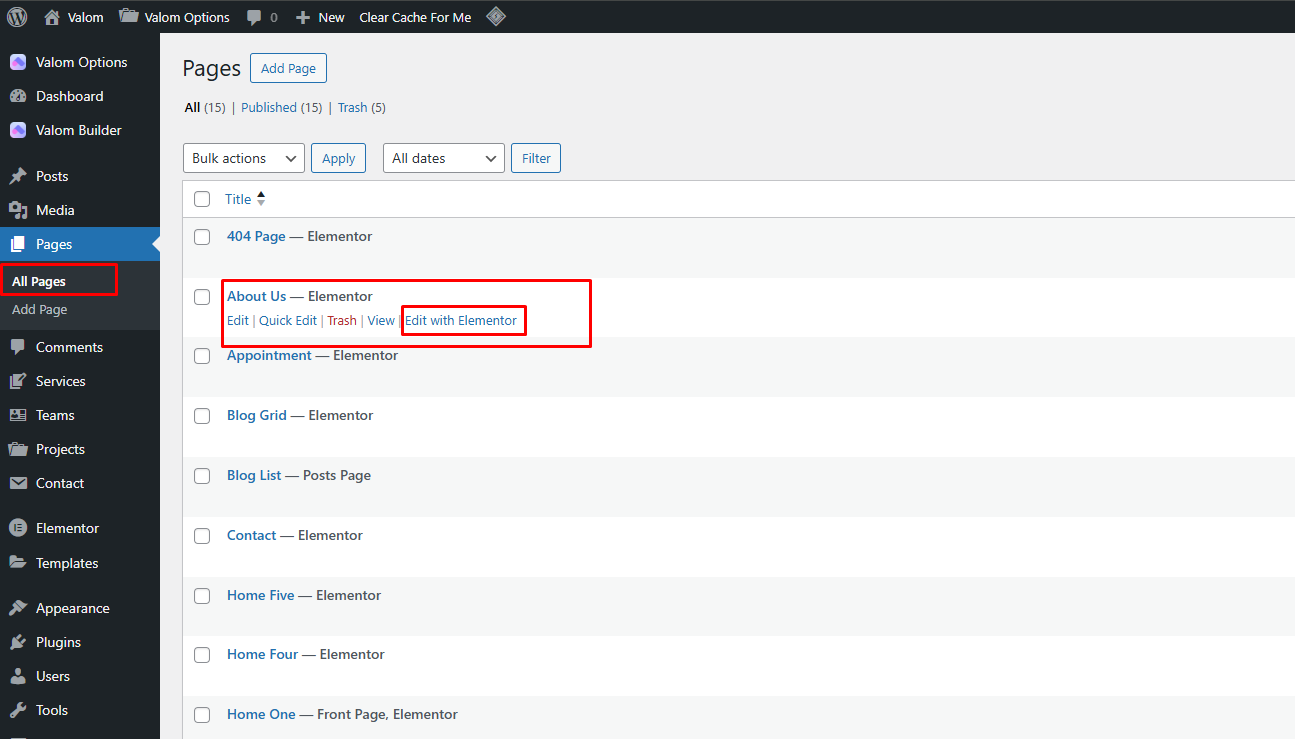The height and width of the screenshot is (739, 1295).
Task: Sort pages by Title column arrow
Action: (x=261, y=199)
